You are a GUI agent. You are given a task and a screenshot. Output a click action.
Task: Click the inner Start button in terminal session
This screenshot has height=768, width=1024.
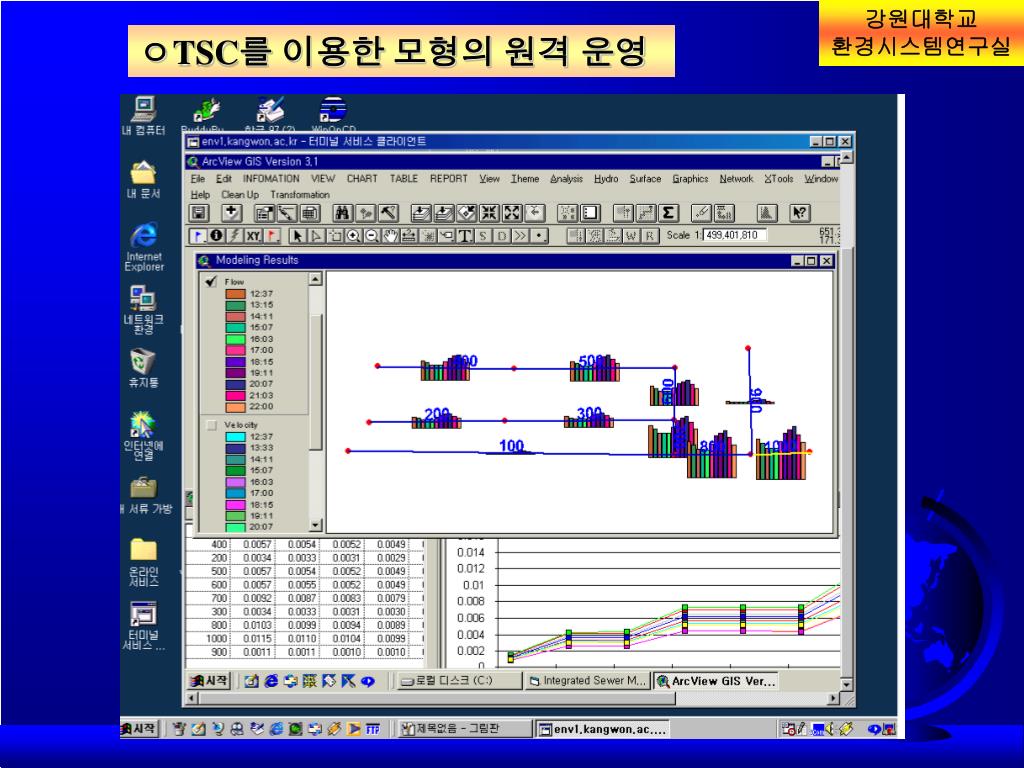[209, 680]
